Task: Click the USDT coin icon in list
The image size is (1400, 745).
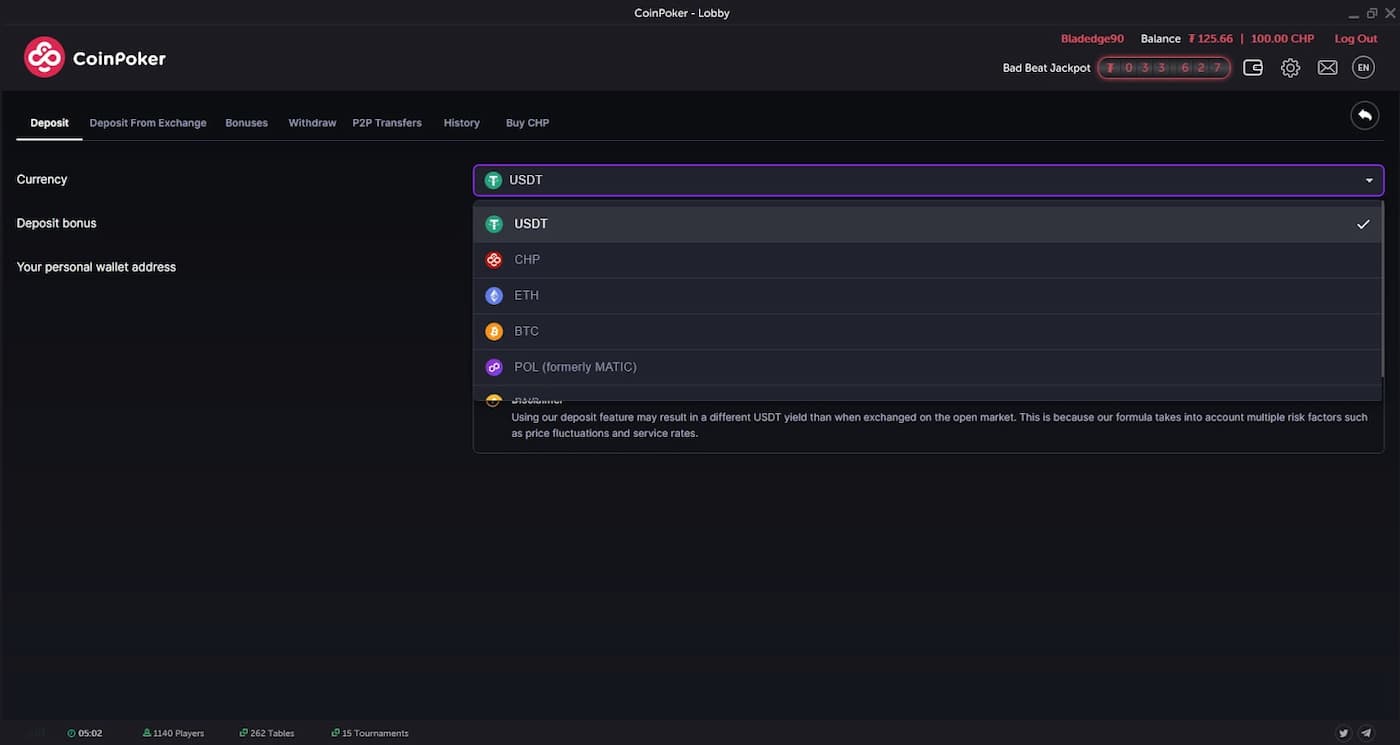Action: click(x=494, y=224)
